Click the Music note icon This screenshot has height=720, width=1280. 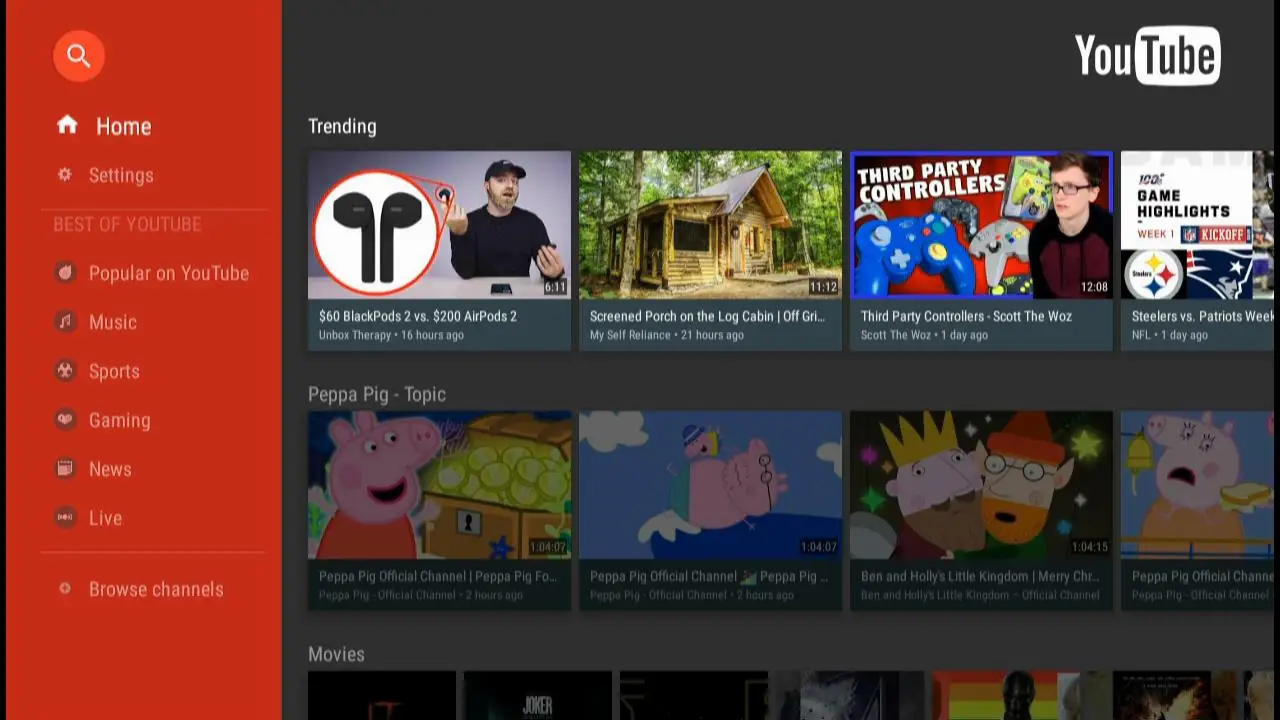pyautogui.click(x=65, y=322)
